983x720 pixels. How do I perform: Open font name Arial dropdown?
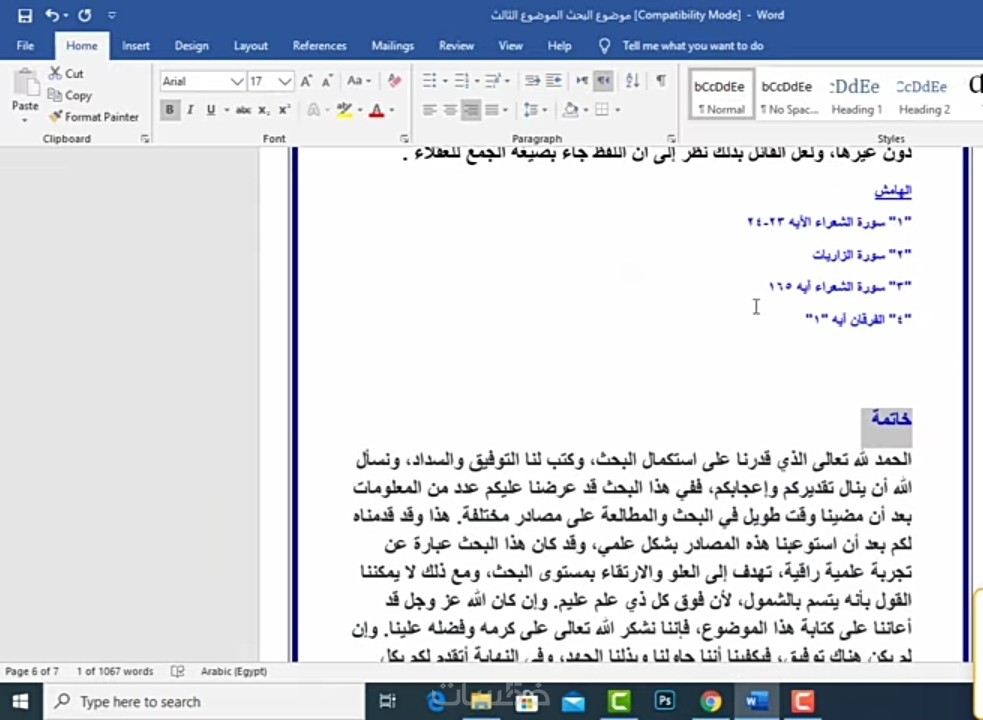[x=236, y=82]
